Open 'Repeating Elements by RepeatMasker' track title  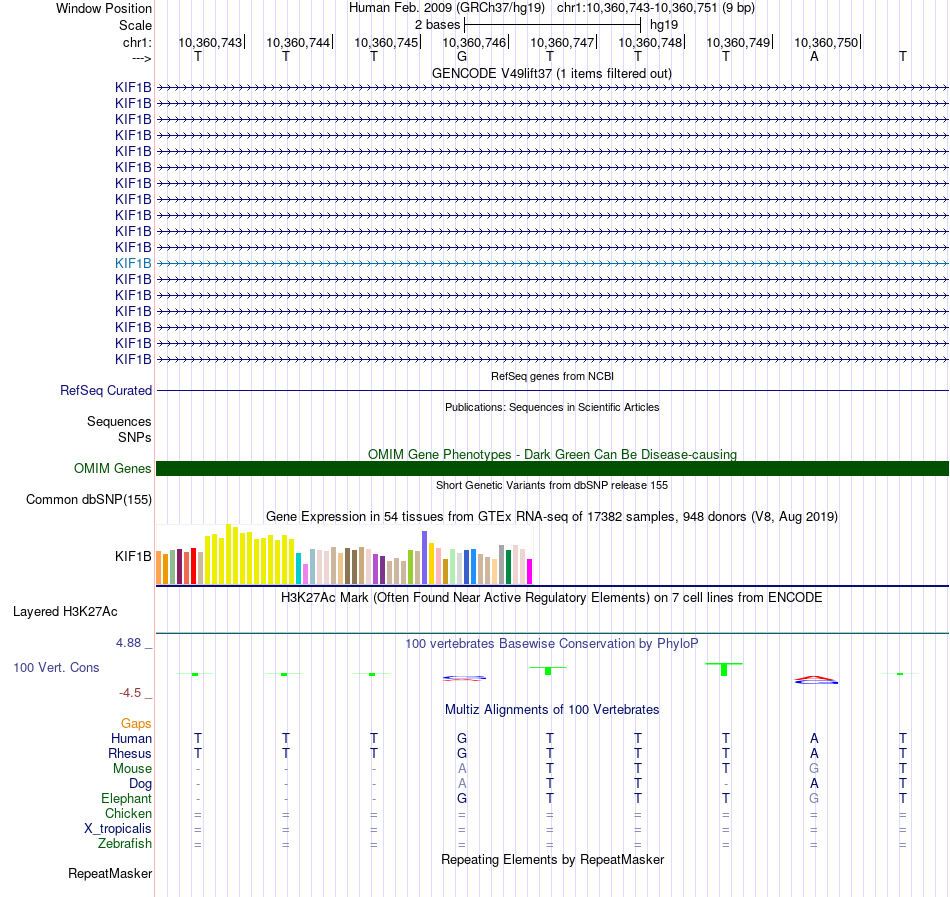tap(552, 859)
